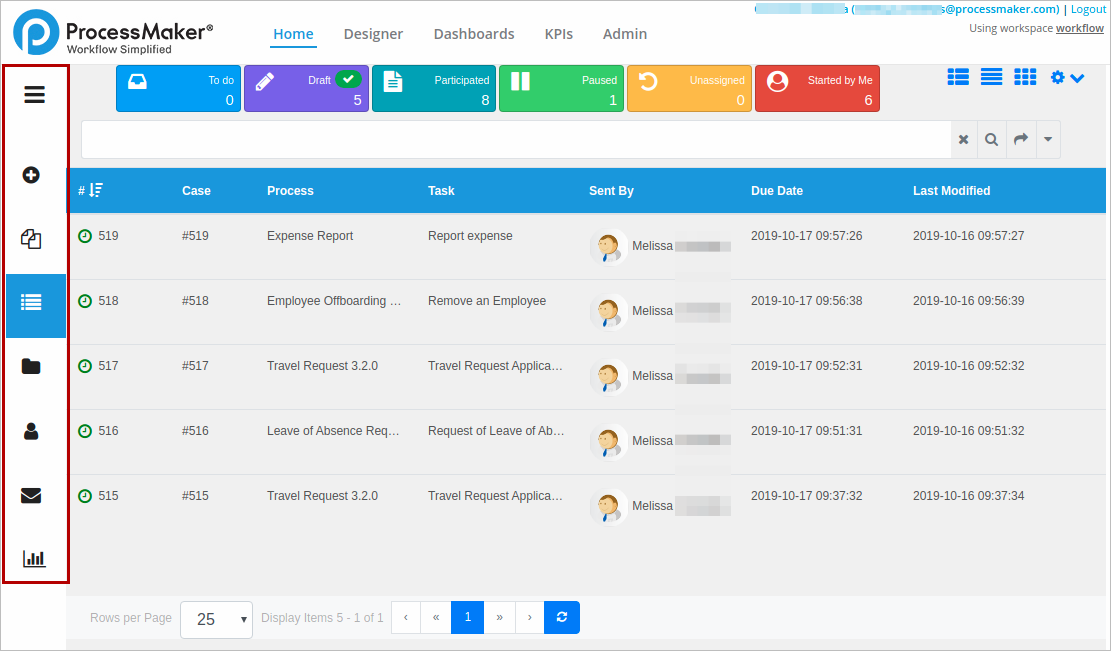1111x651 pixels.
Task: Click the blue refresh button in pagination
Action: (562, 618)
